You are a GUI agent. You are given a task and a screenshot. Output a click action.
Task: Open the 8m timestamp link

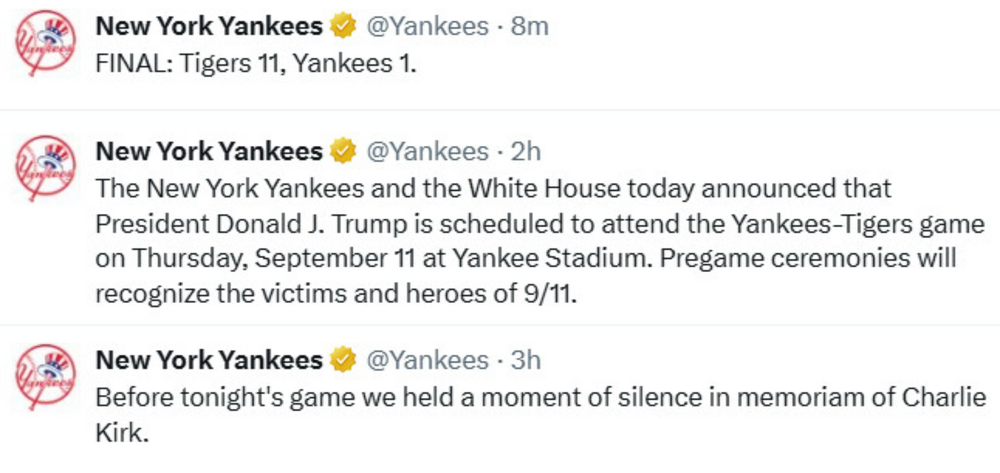point(530,27)
